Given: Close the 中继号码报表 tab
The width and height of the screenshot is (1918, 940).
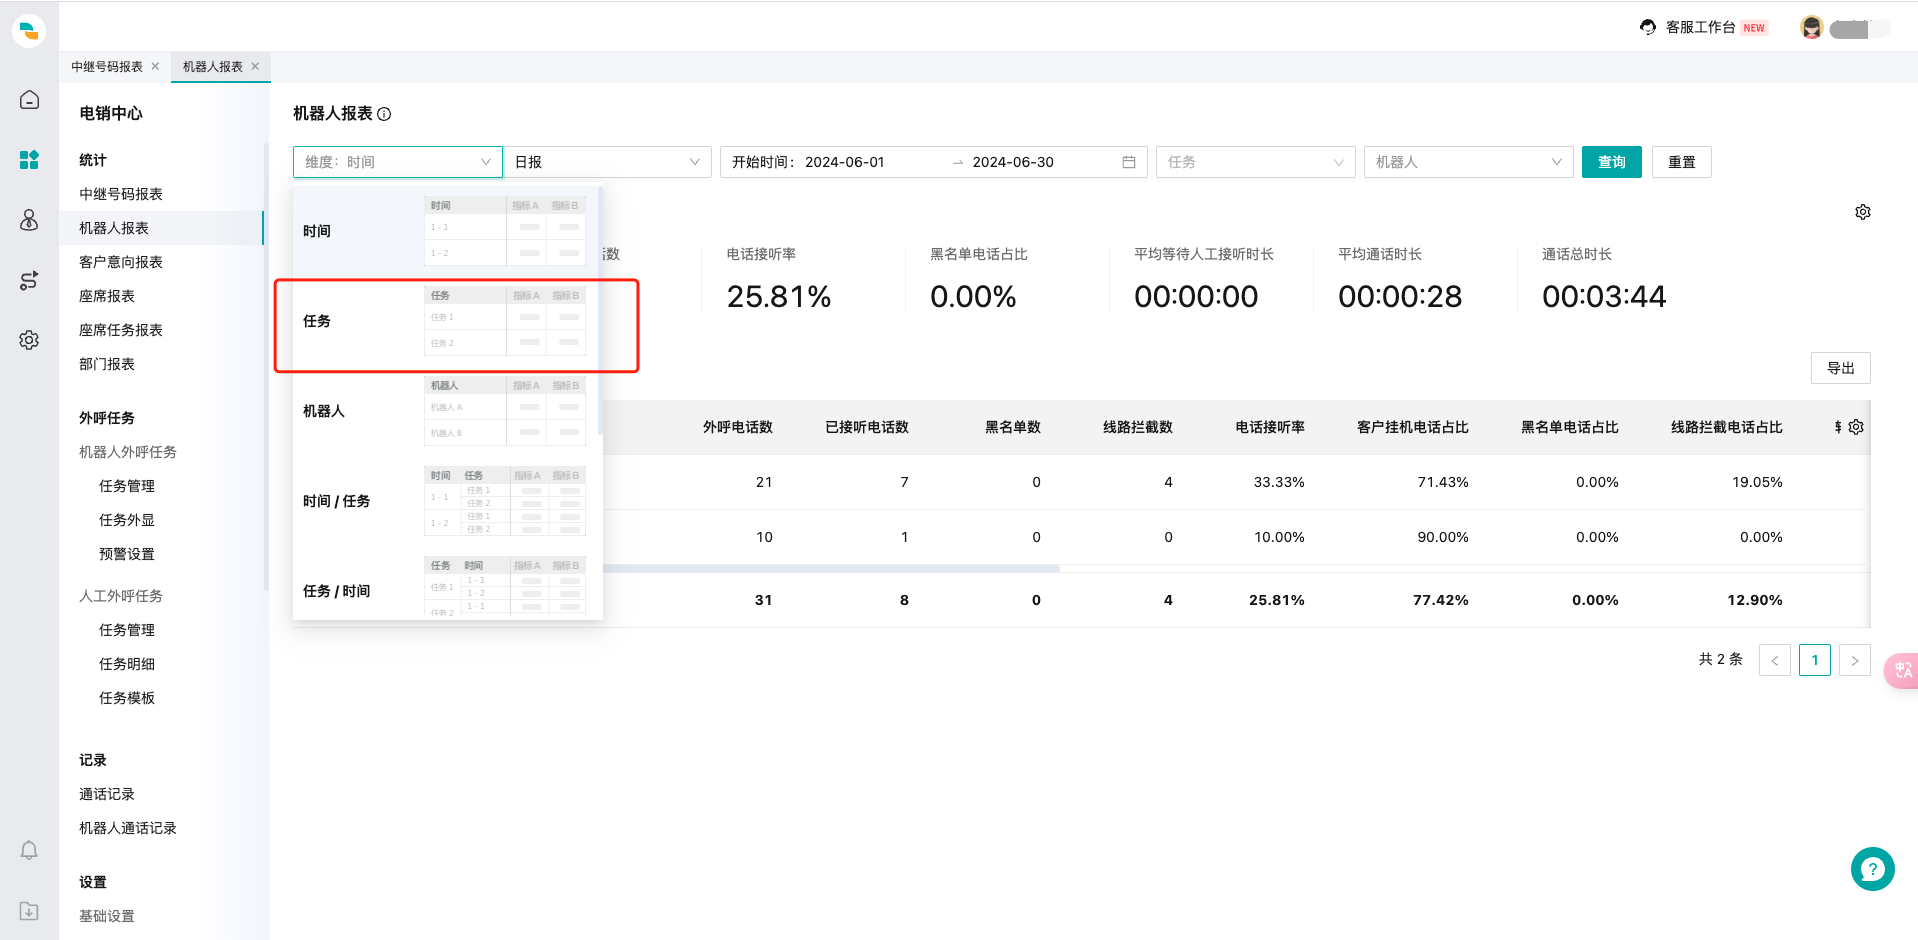Looking at the screenshot, I should click(x=155, y=66).
